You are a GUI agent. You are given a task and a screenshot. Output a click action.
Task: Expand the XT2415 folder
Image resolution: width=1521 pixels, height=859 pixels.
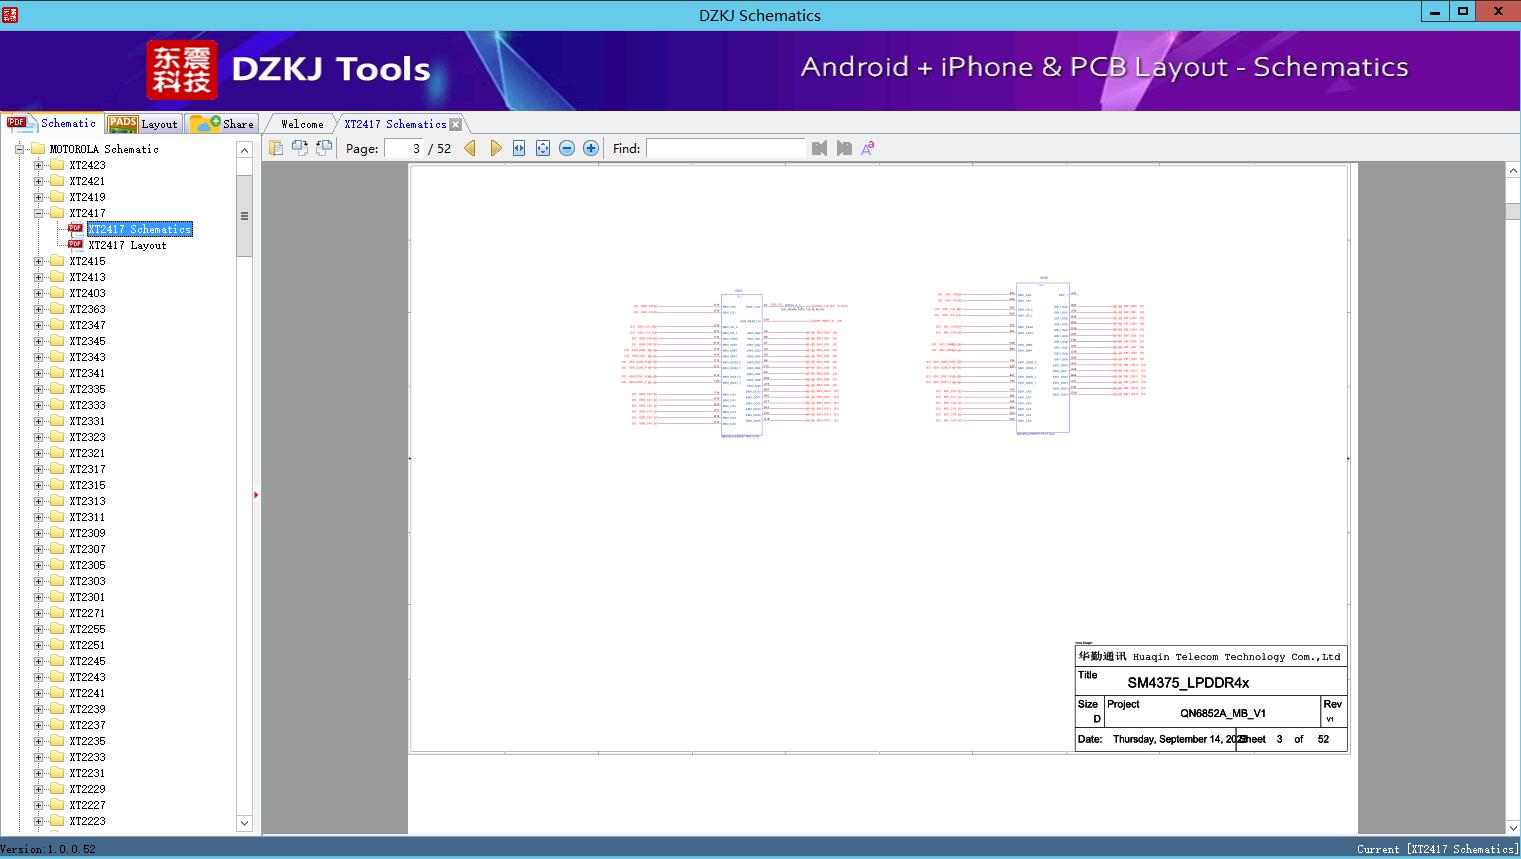[x=38, y=261]
